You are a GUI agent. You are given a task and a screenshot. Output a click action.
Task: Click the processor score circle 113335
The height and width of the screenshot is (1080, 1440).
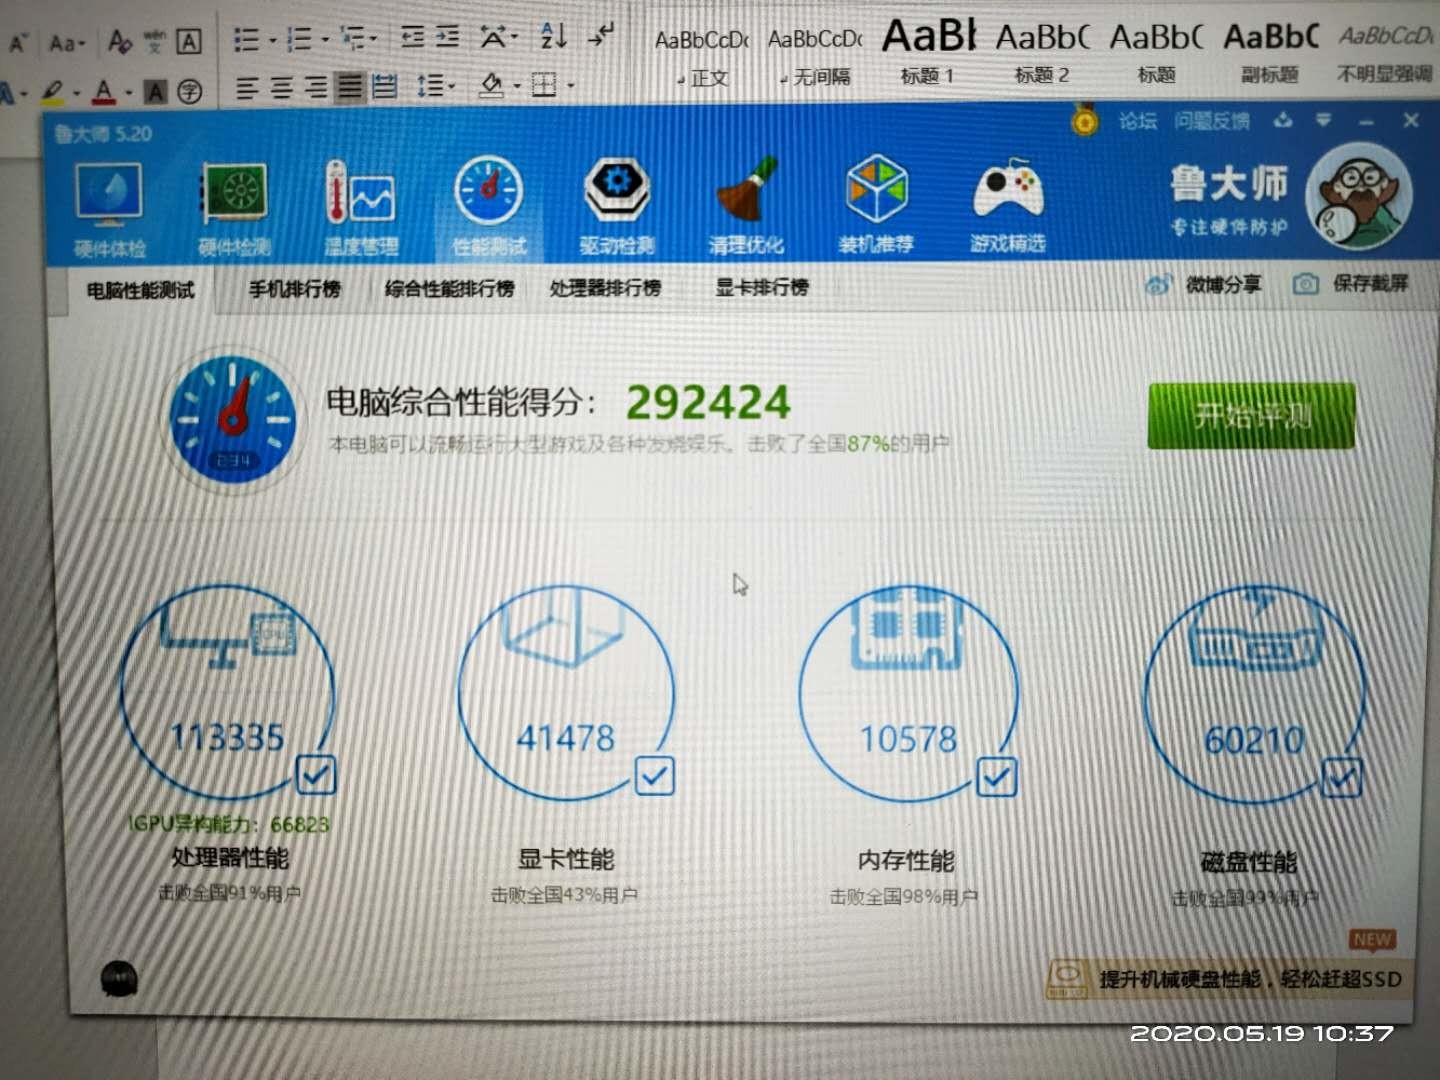[x=228, y=692]
